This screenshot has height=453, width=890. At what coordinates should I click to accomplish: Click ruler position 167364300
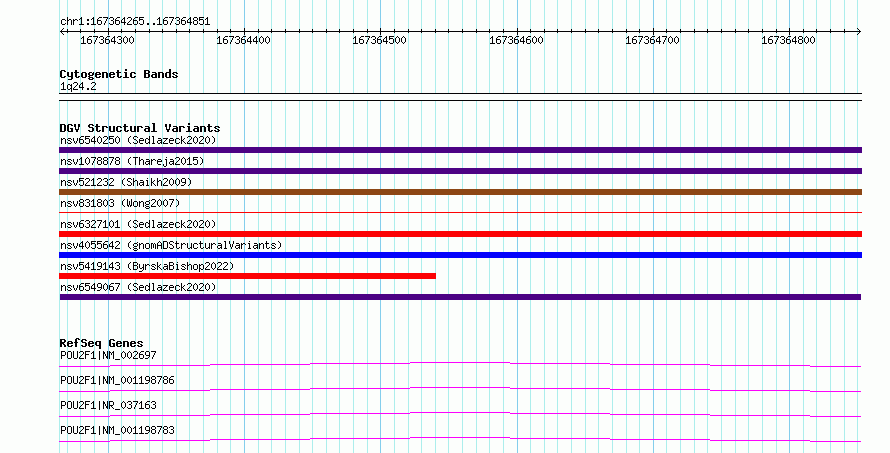107,40
